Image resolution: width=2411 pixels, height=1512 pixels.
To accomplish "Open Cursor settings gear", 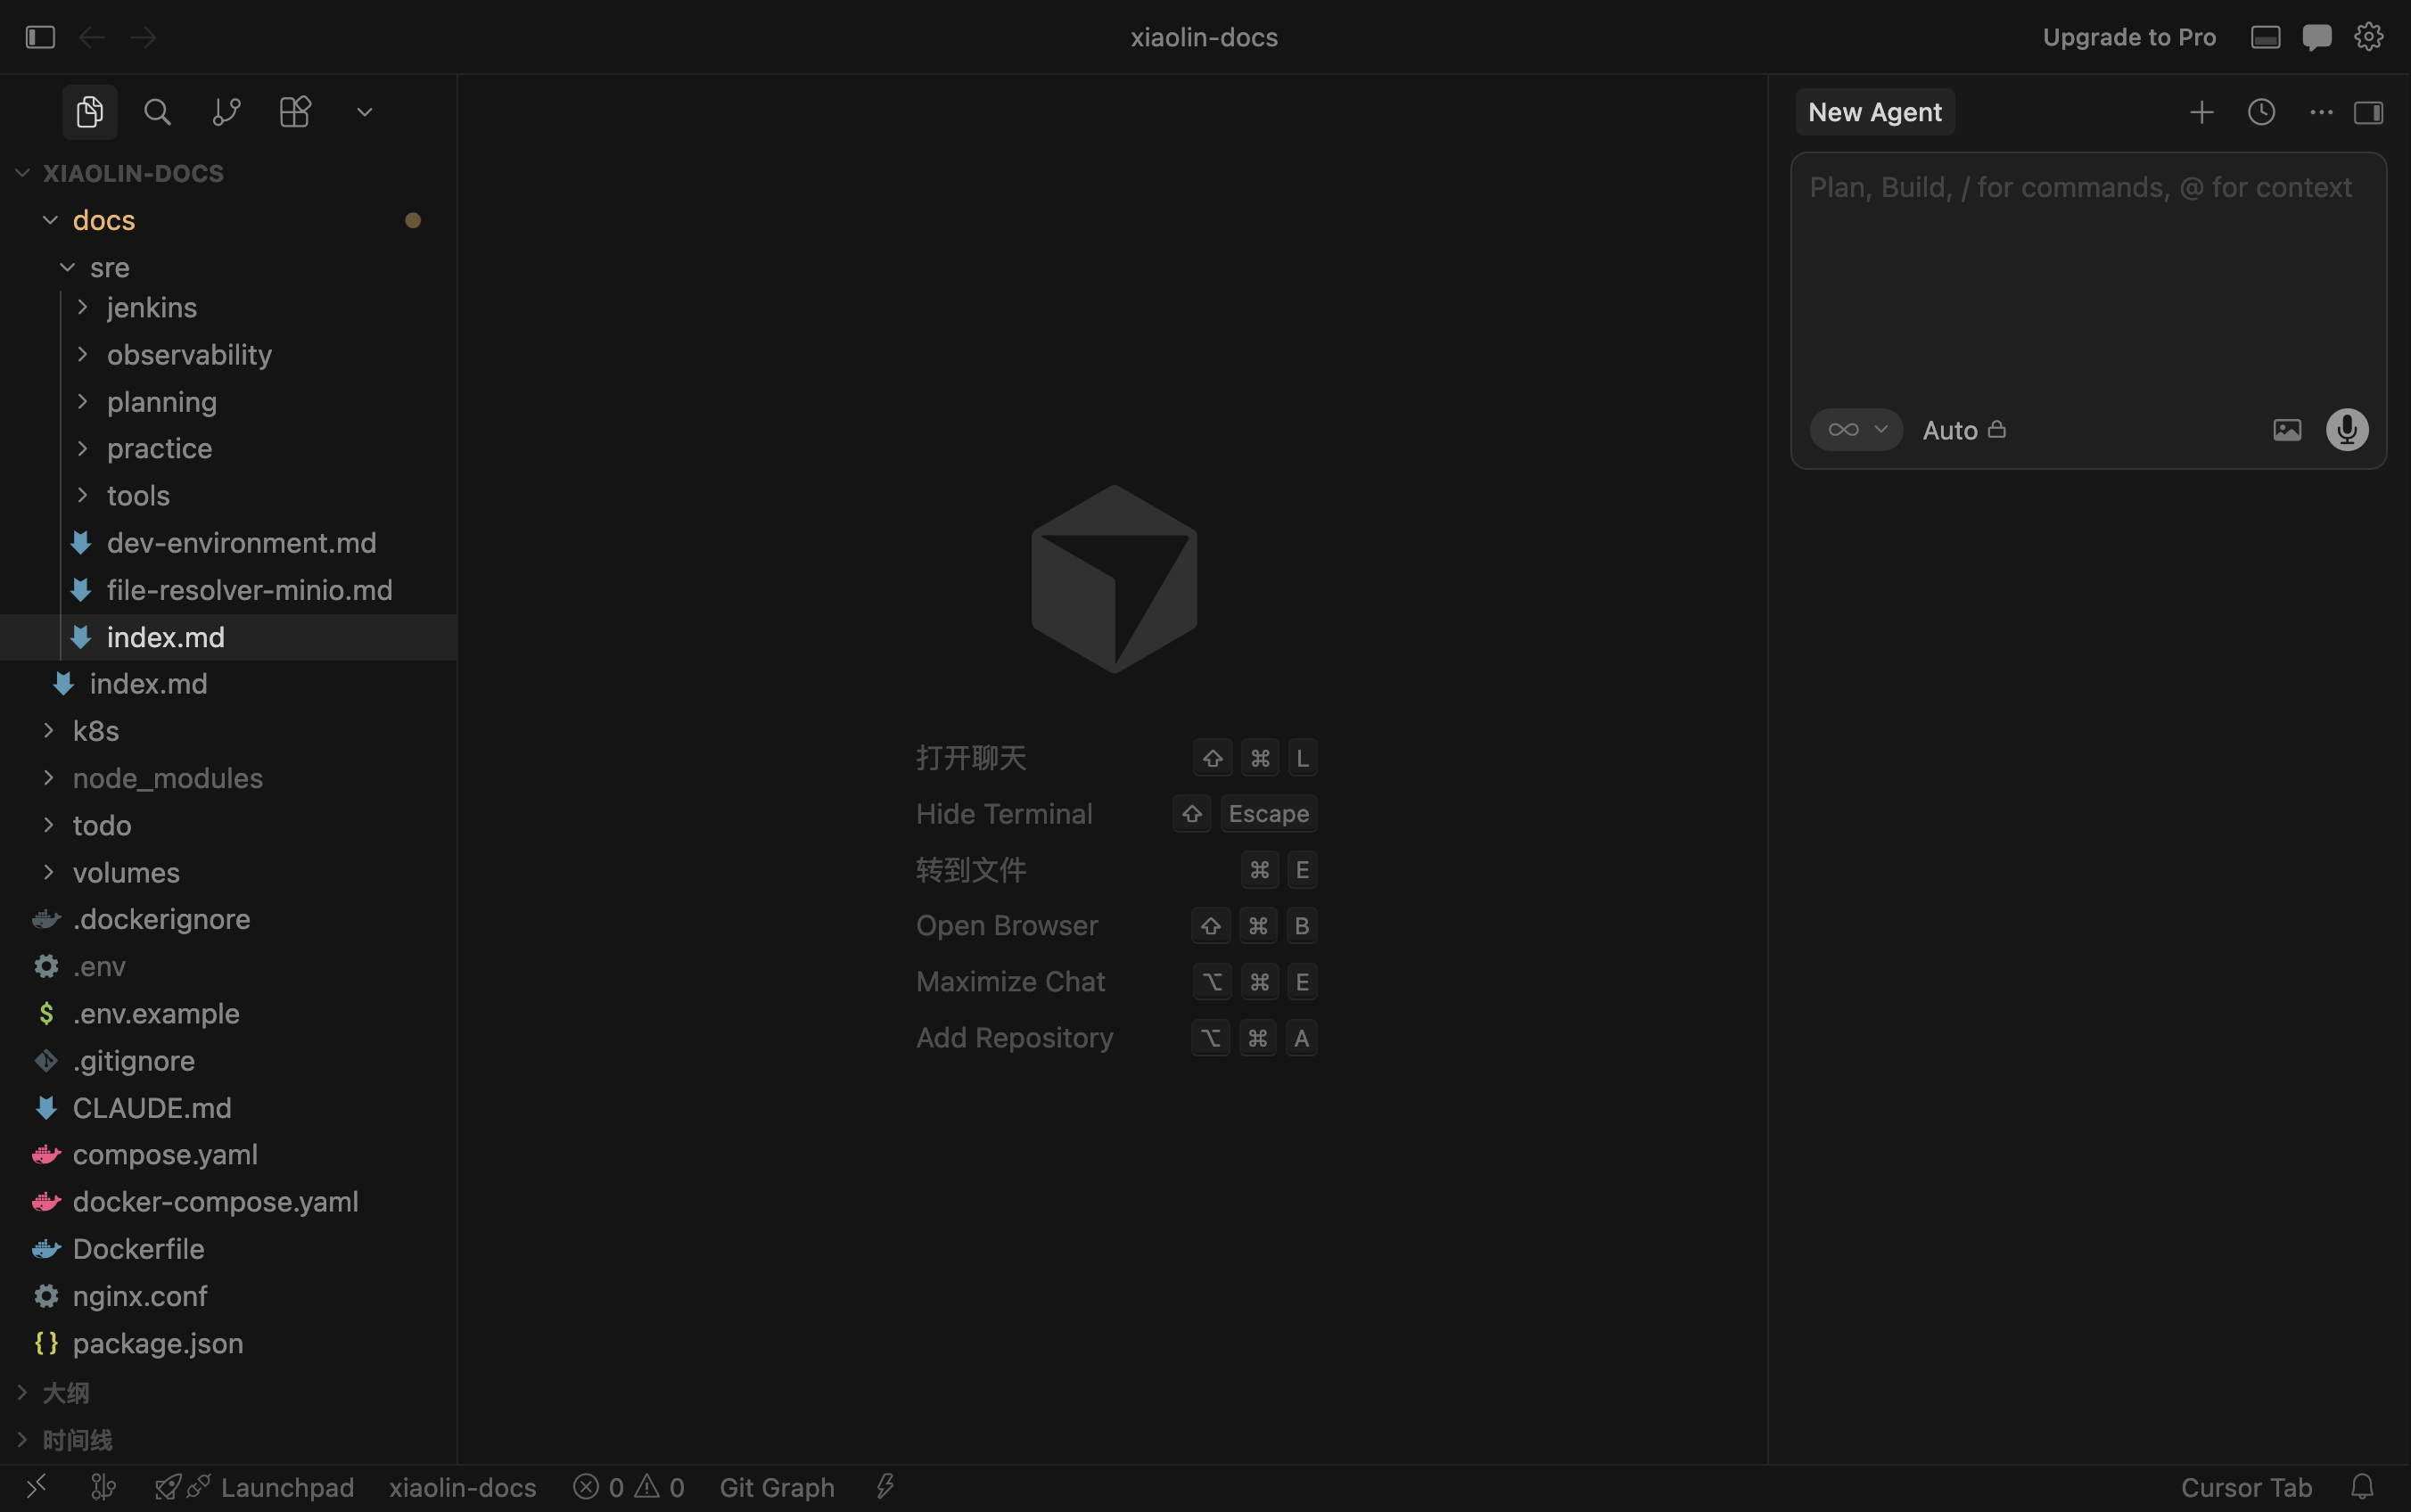I will tap(2368, 37).
